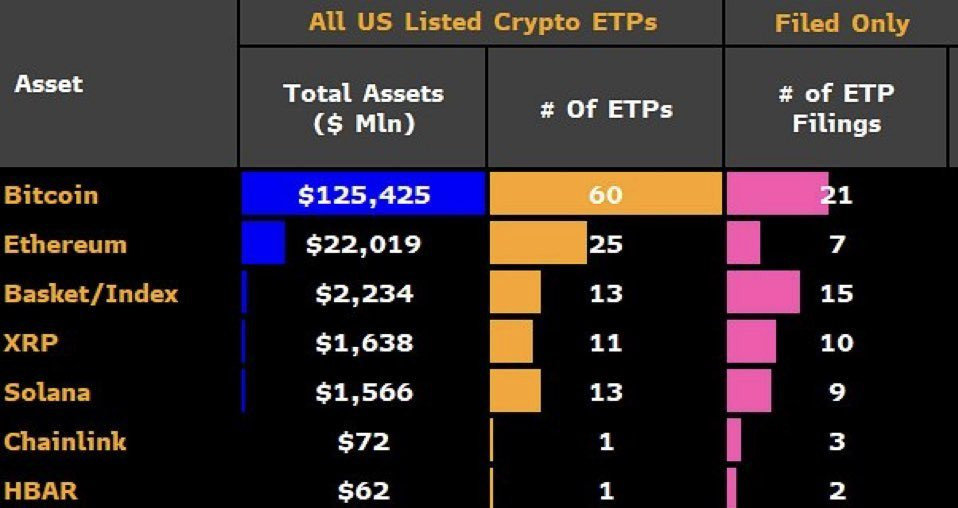
Task: Click XRP's $1,638 total assets value
Action: (364, 343)
